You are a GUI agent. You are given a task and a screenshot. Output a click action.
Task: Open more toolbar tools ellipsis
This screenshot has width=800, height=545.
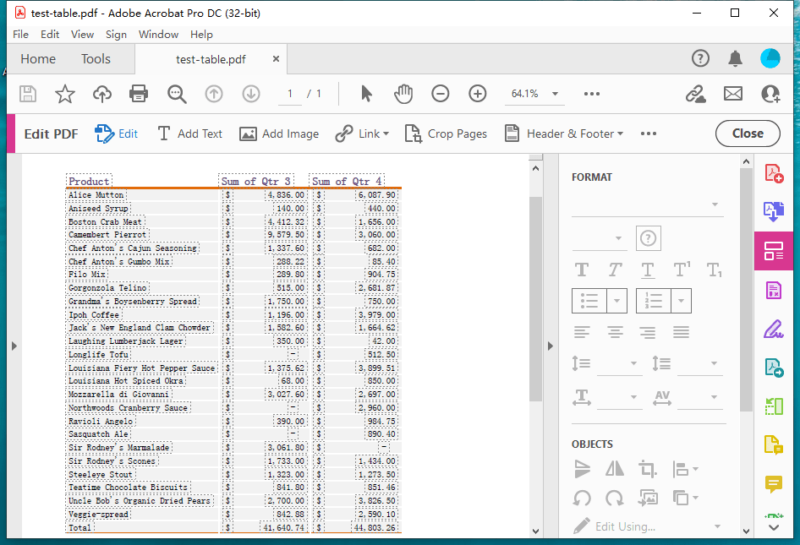592,94
